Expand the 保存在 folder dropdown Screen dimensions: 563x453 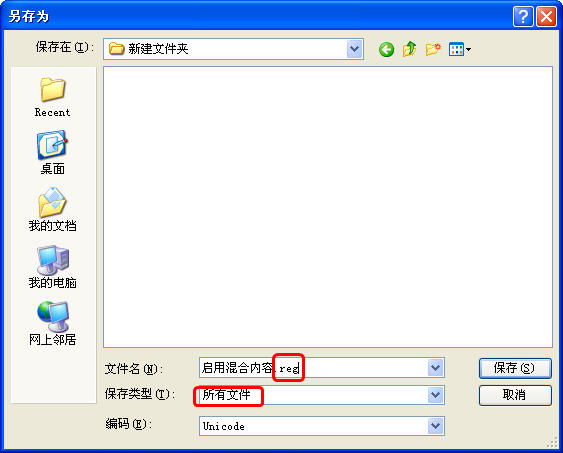pyautogui.click(x=354, y=49)
